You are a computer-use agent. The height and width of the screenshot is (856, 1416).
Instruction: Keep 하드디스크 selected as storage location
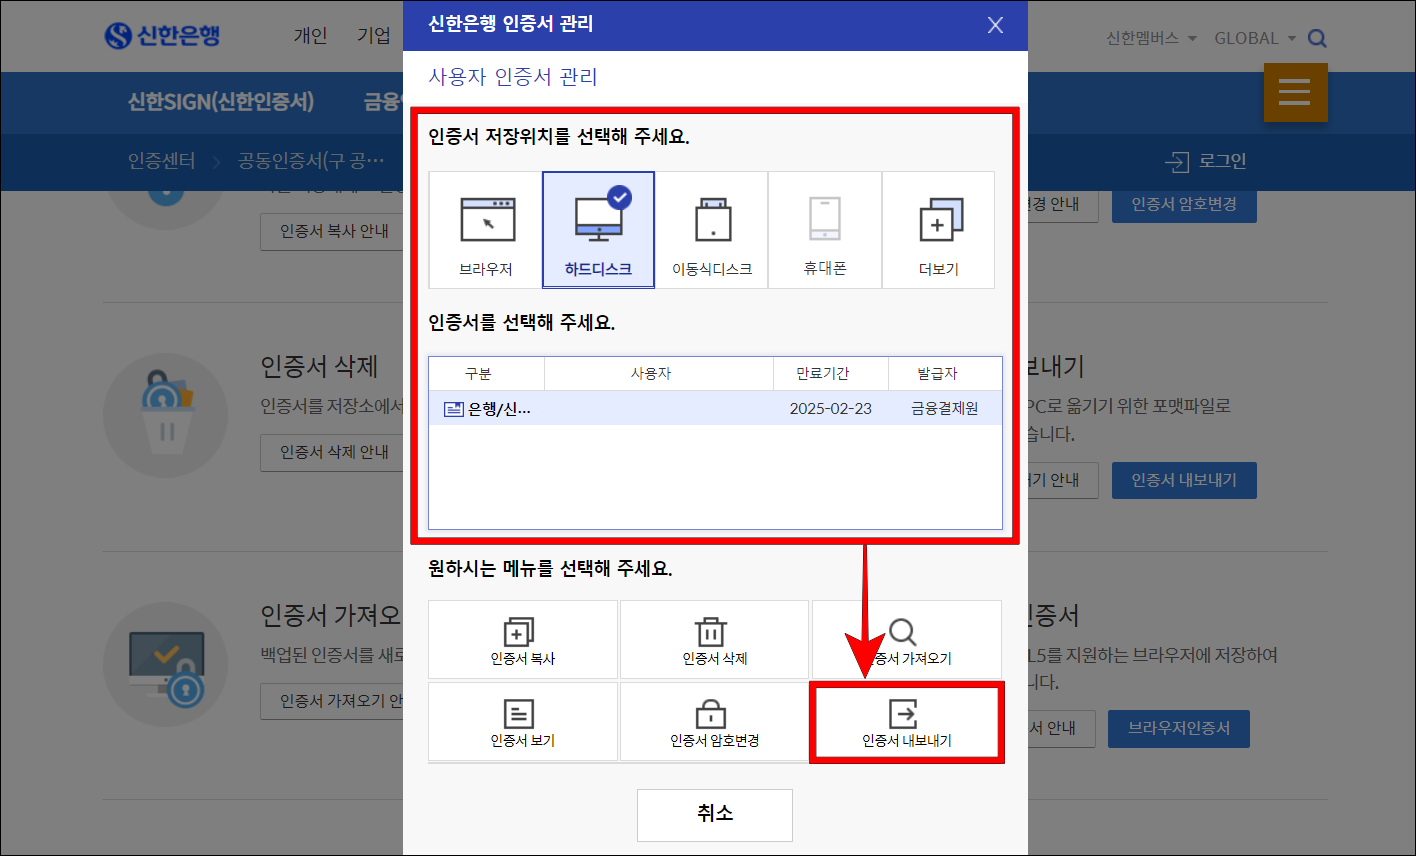tap(598, 229)
